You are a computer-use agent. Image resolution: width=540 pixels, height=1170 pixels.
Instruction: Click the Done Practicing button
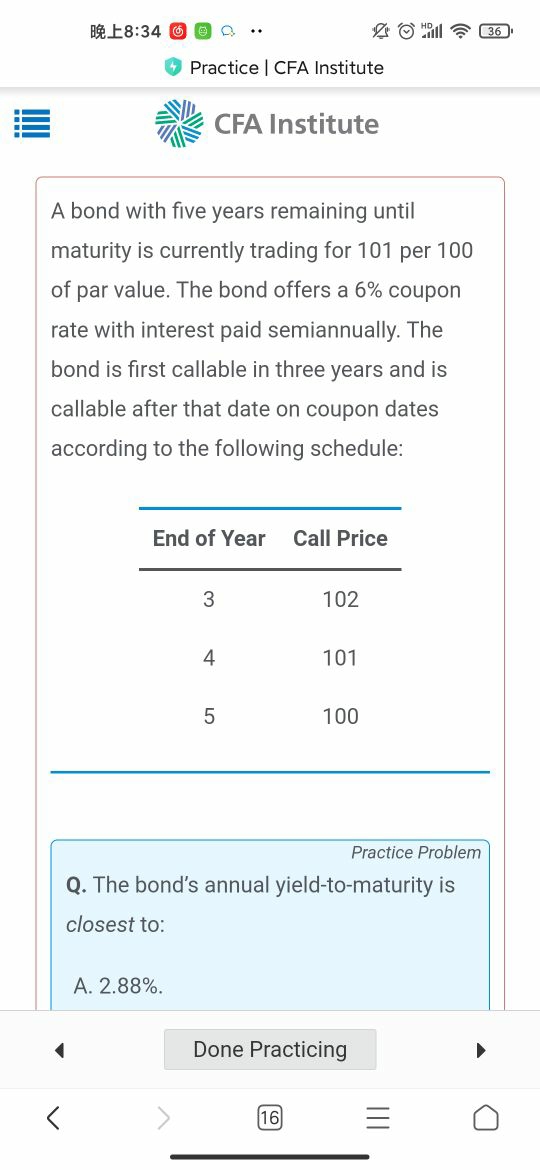270,1049
